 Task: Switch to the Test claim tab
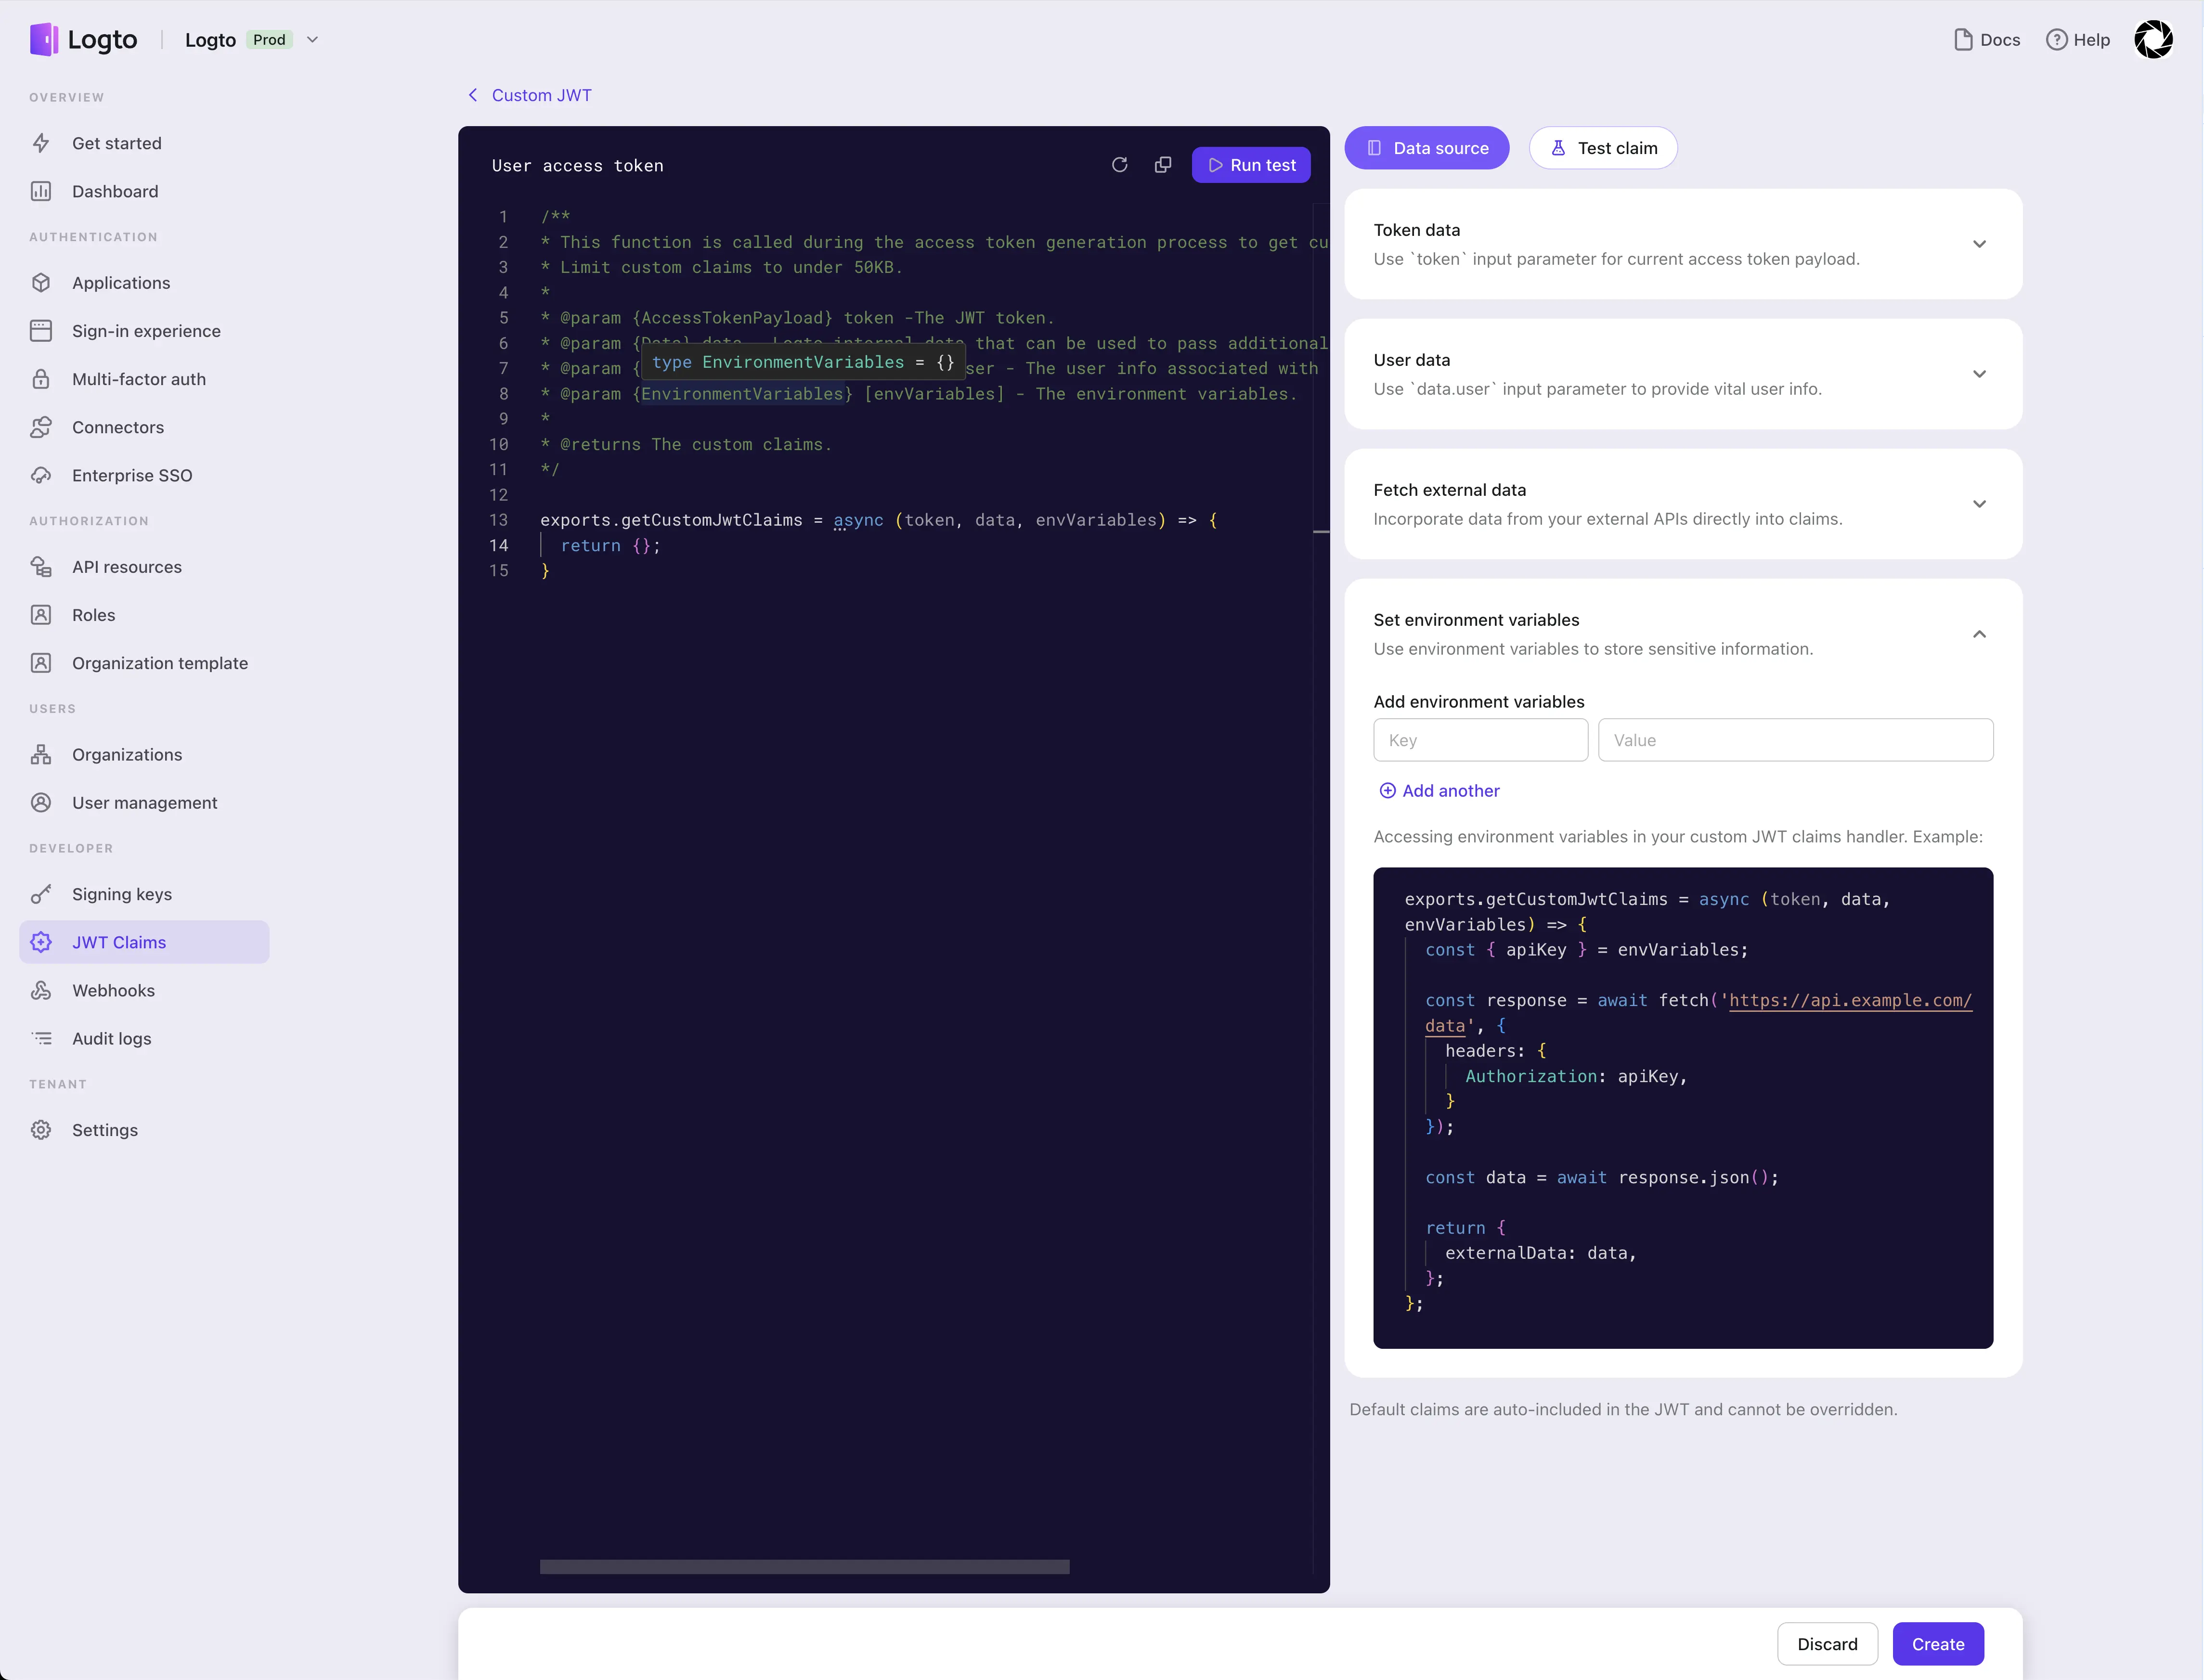pos(1603,147)
